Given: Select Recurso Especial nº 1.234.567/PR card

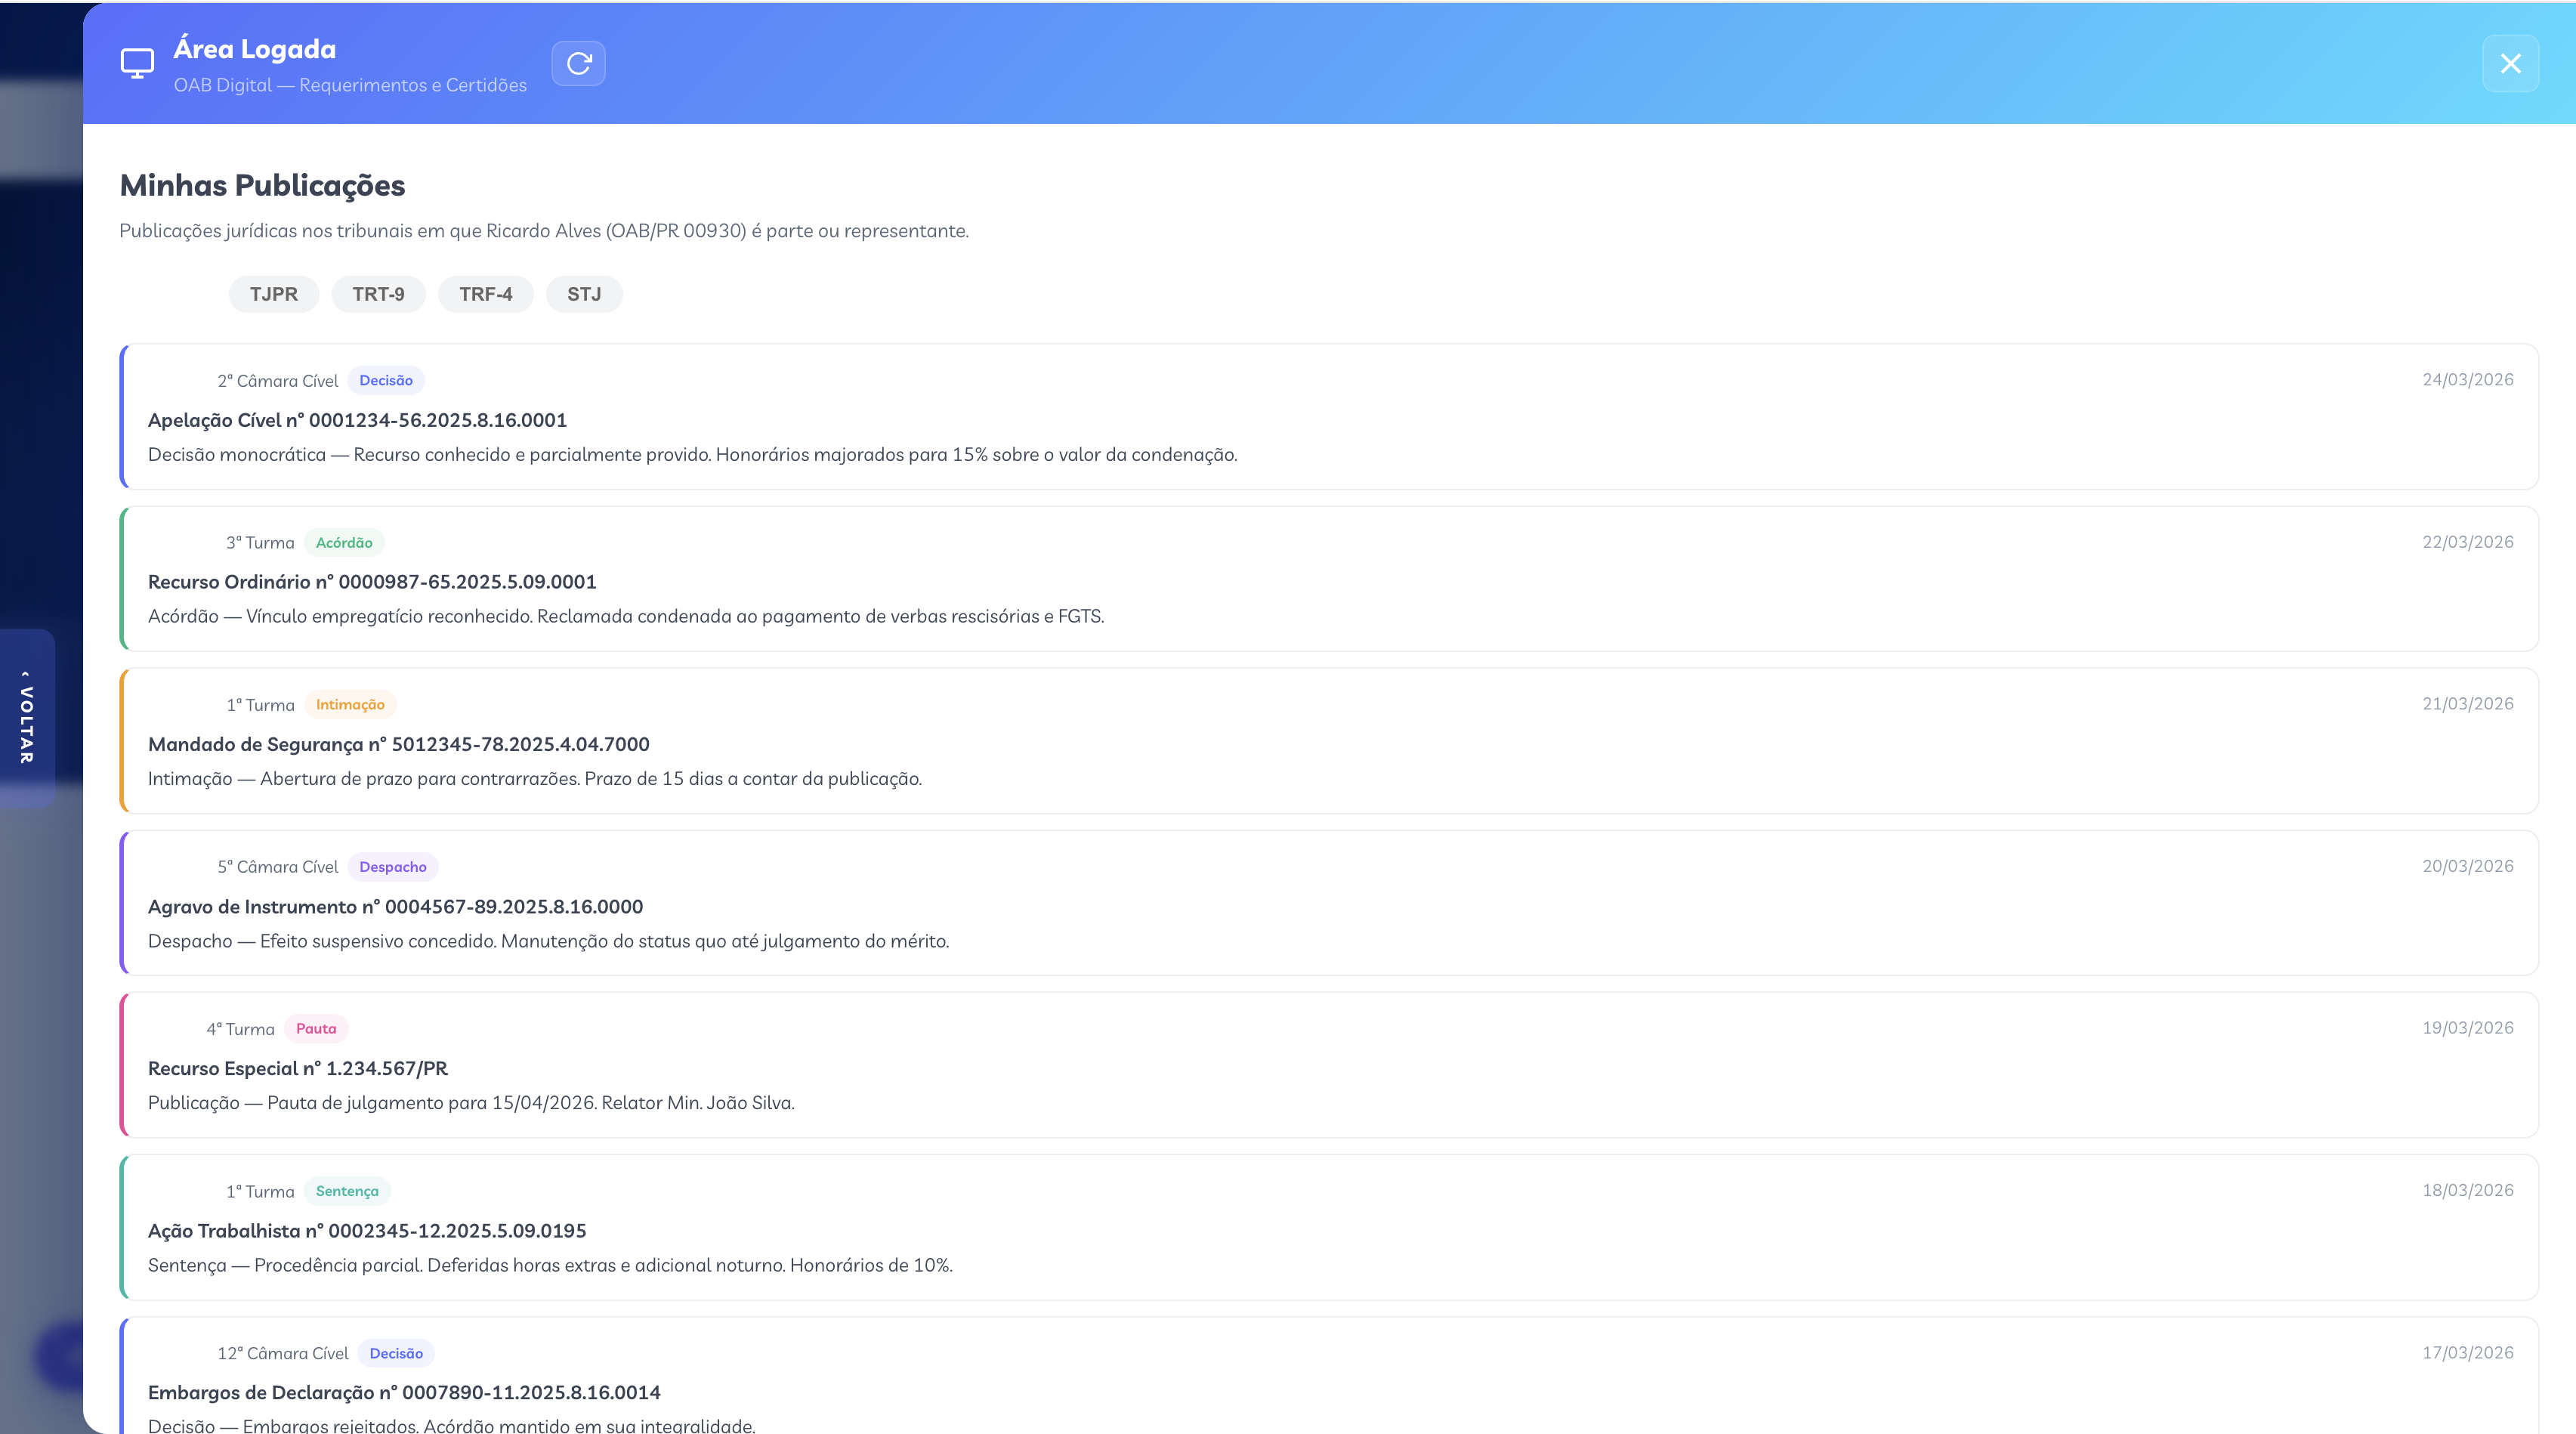Looking at the screenshot, I should click(298, 1069).
